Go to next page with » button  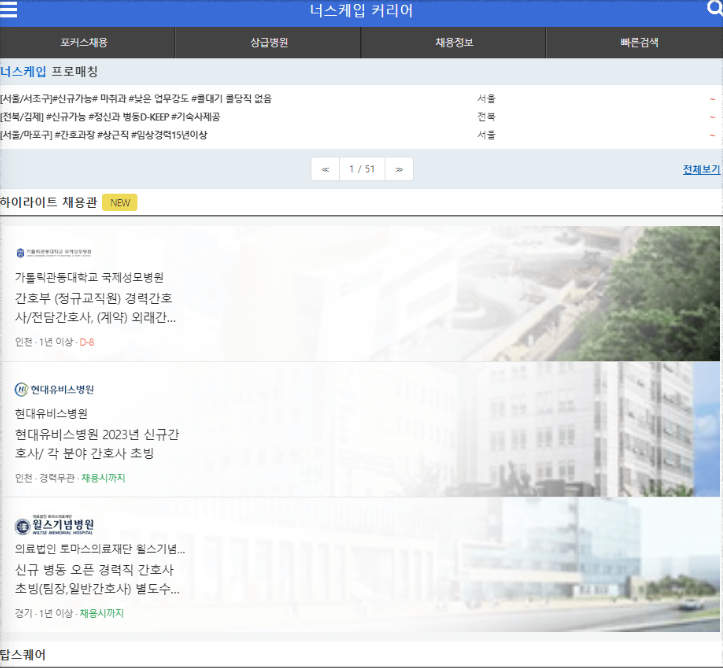point(399,169)
